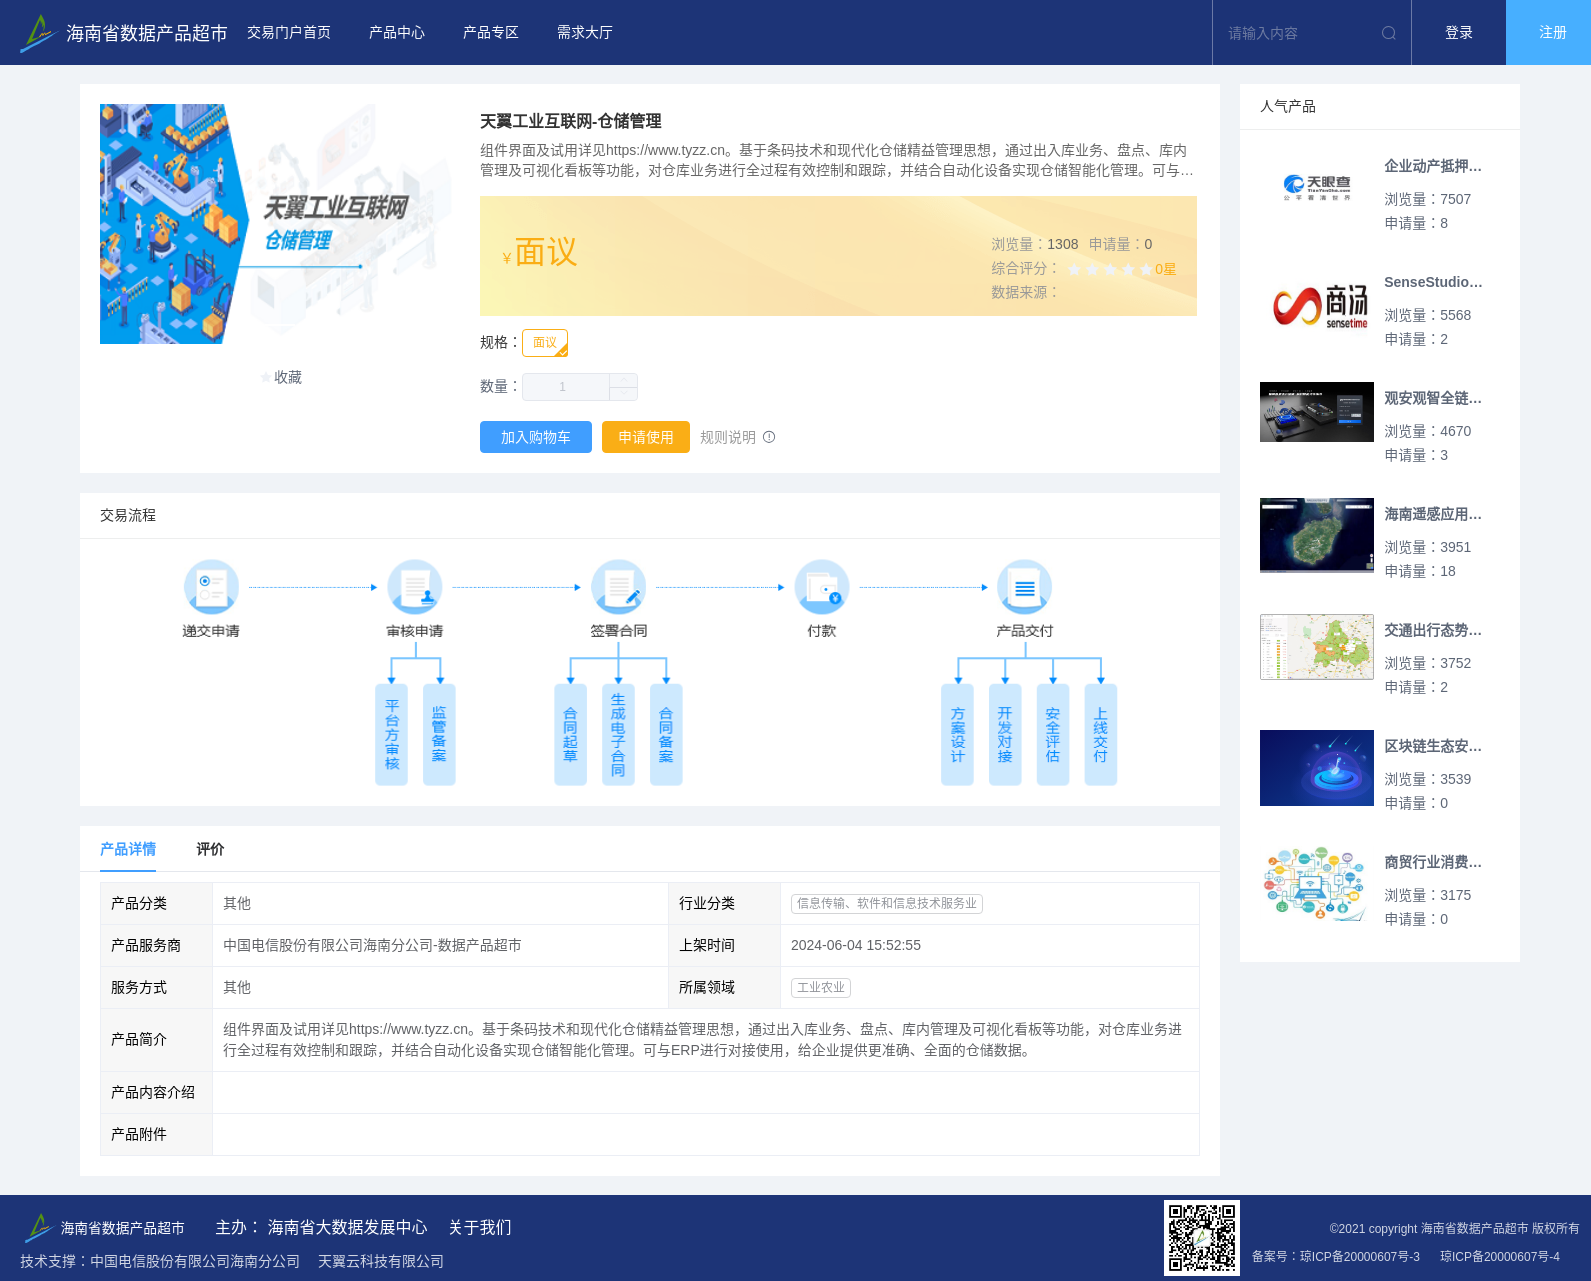This screenshot has height=1281, width=1591.
Task: Click the 签署合同 flow step icon
Action: click(618, 587)
